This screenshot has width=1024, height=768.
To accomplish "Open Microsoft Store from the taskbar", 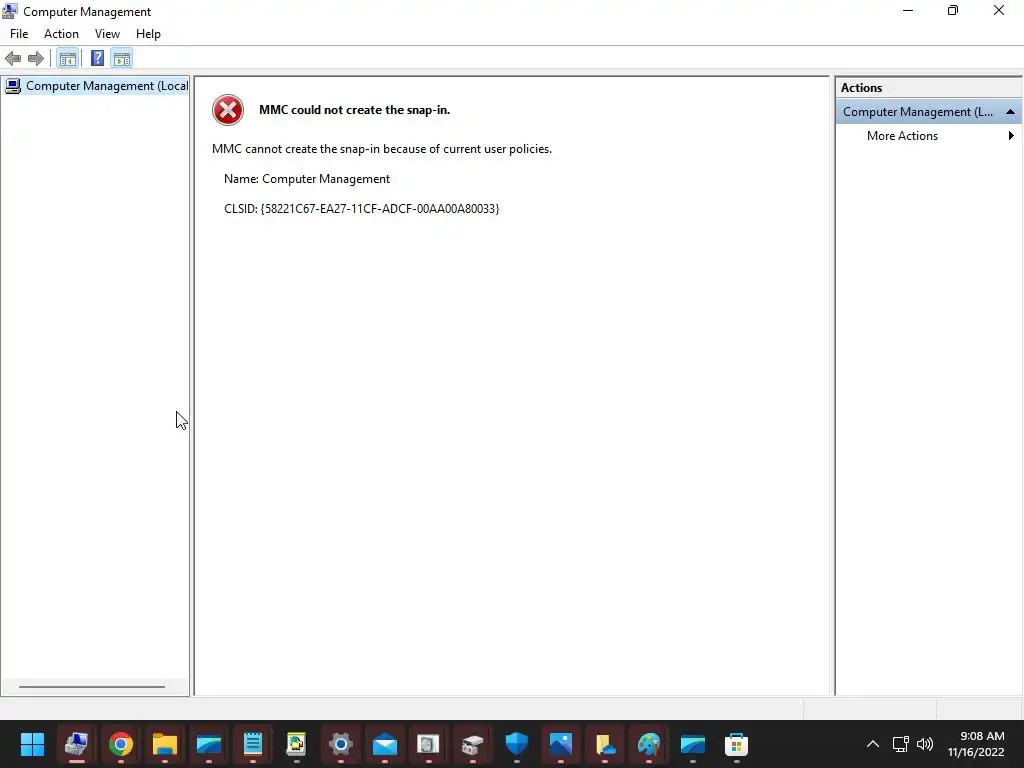I will 736,744.
